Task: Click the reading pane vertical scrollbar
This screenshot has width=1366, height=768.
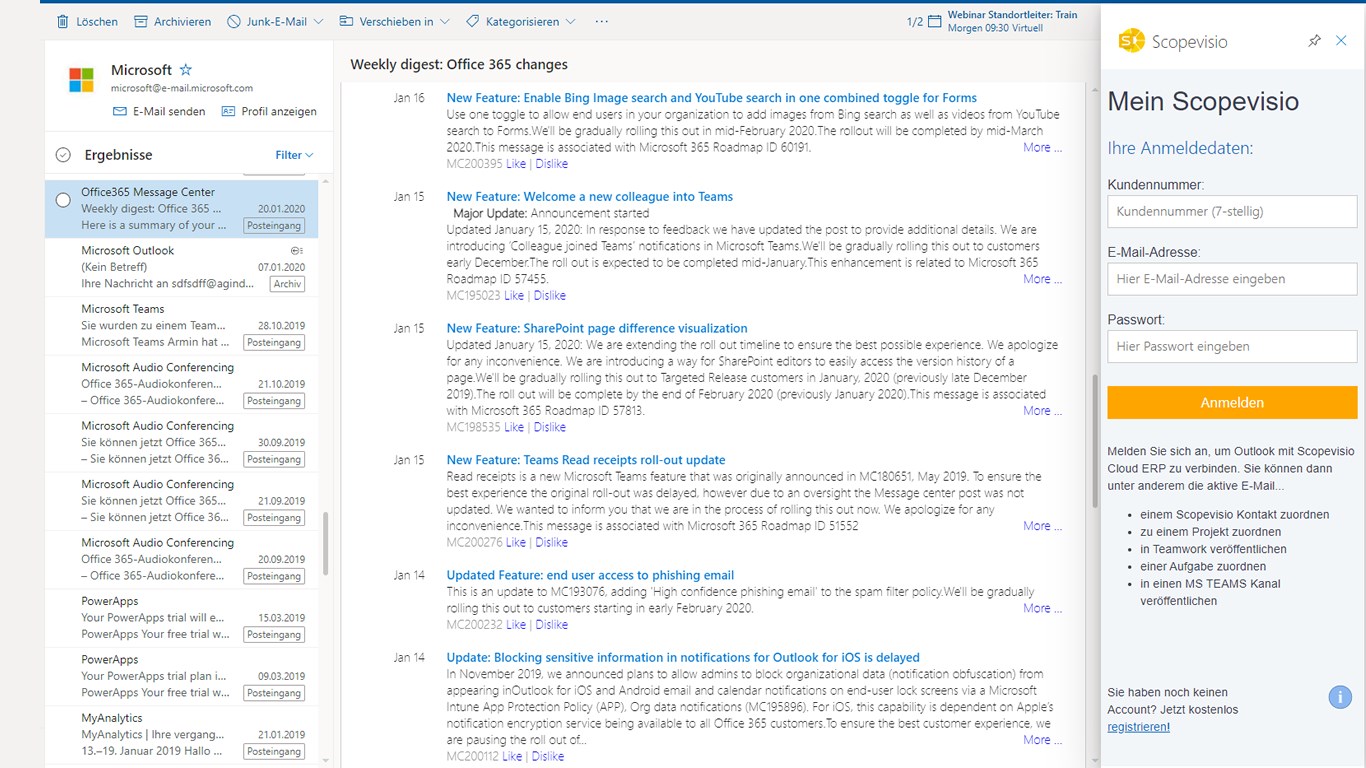Action: pyautogui.click(x=1093, y=441)
